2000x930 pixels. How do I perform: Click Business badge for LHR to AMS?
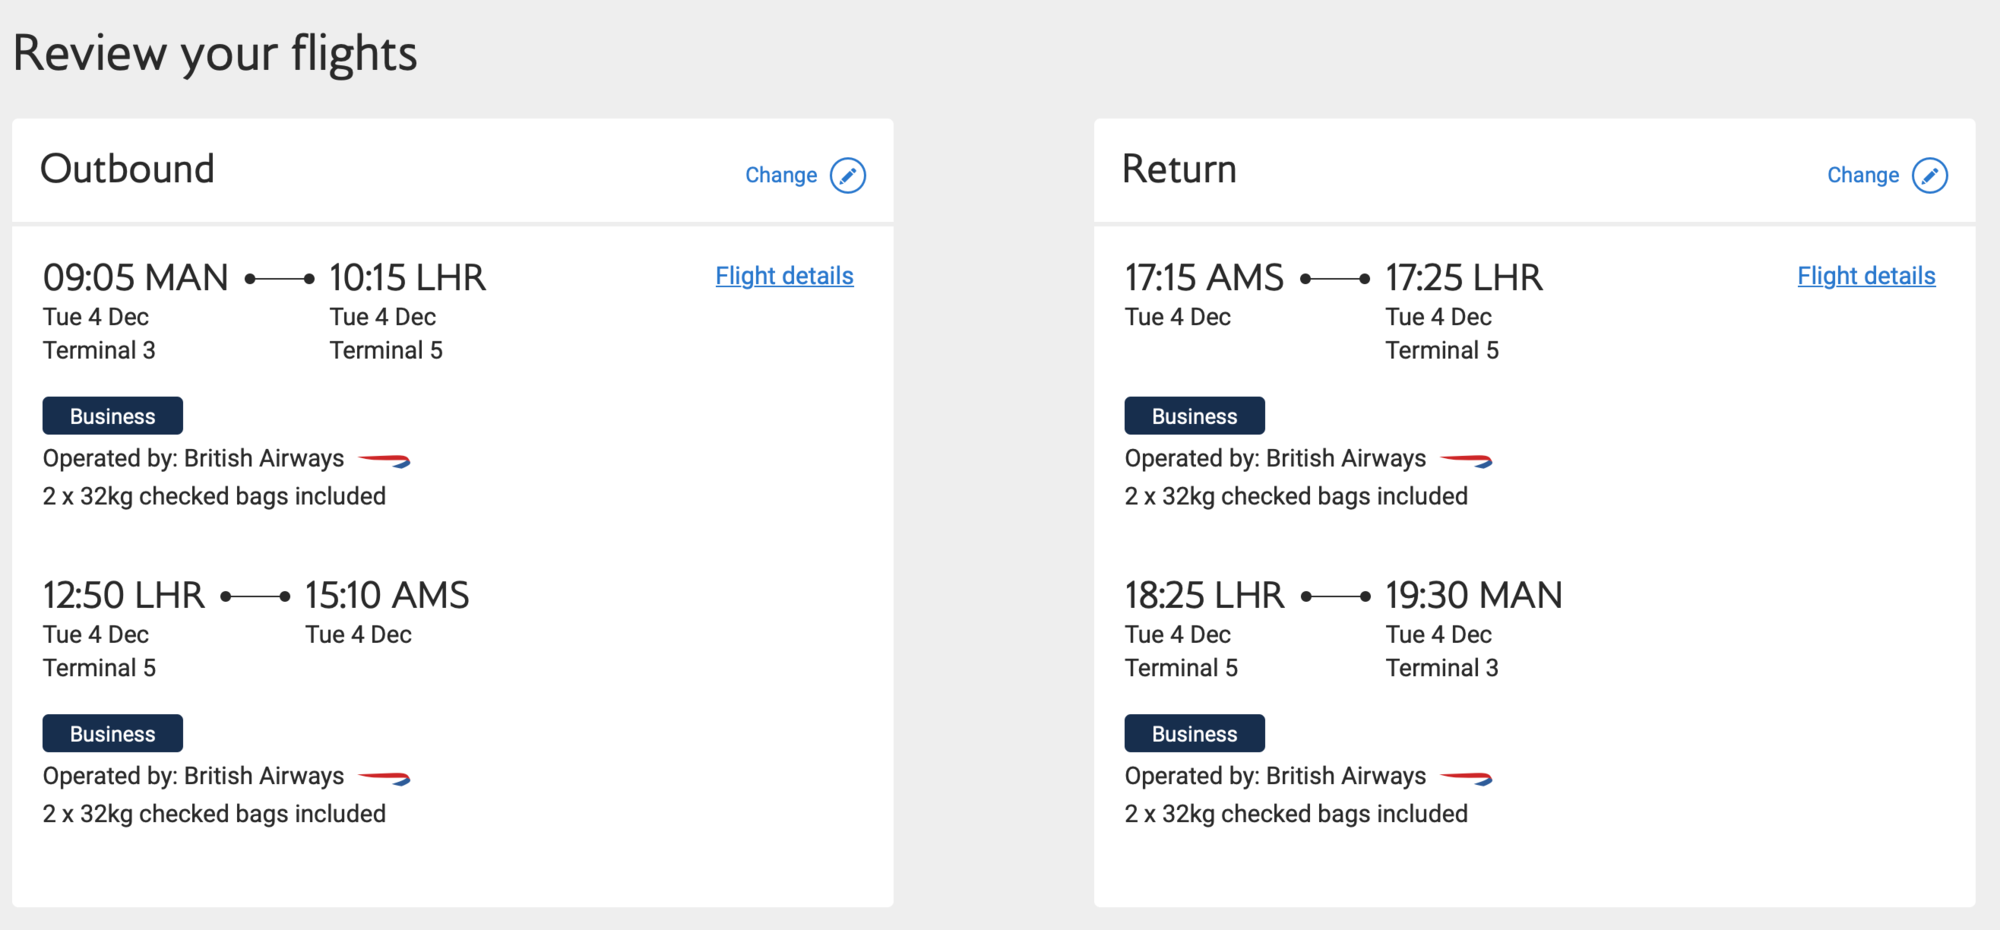tap(113, 733)
